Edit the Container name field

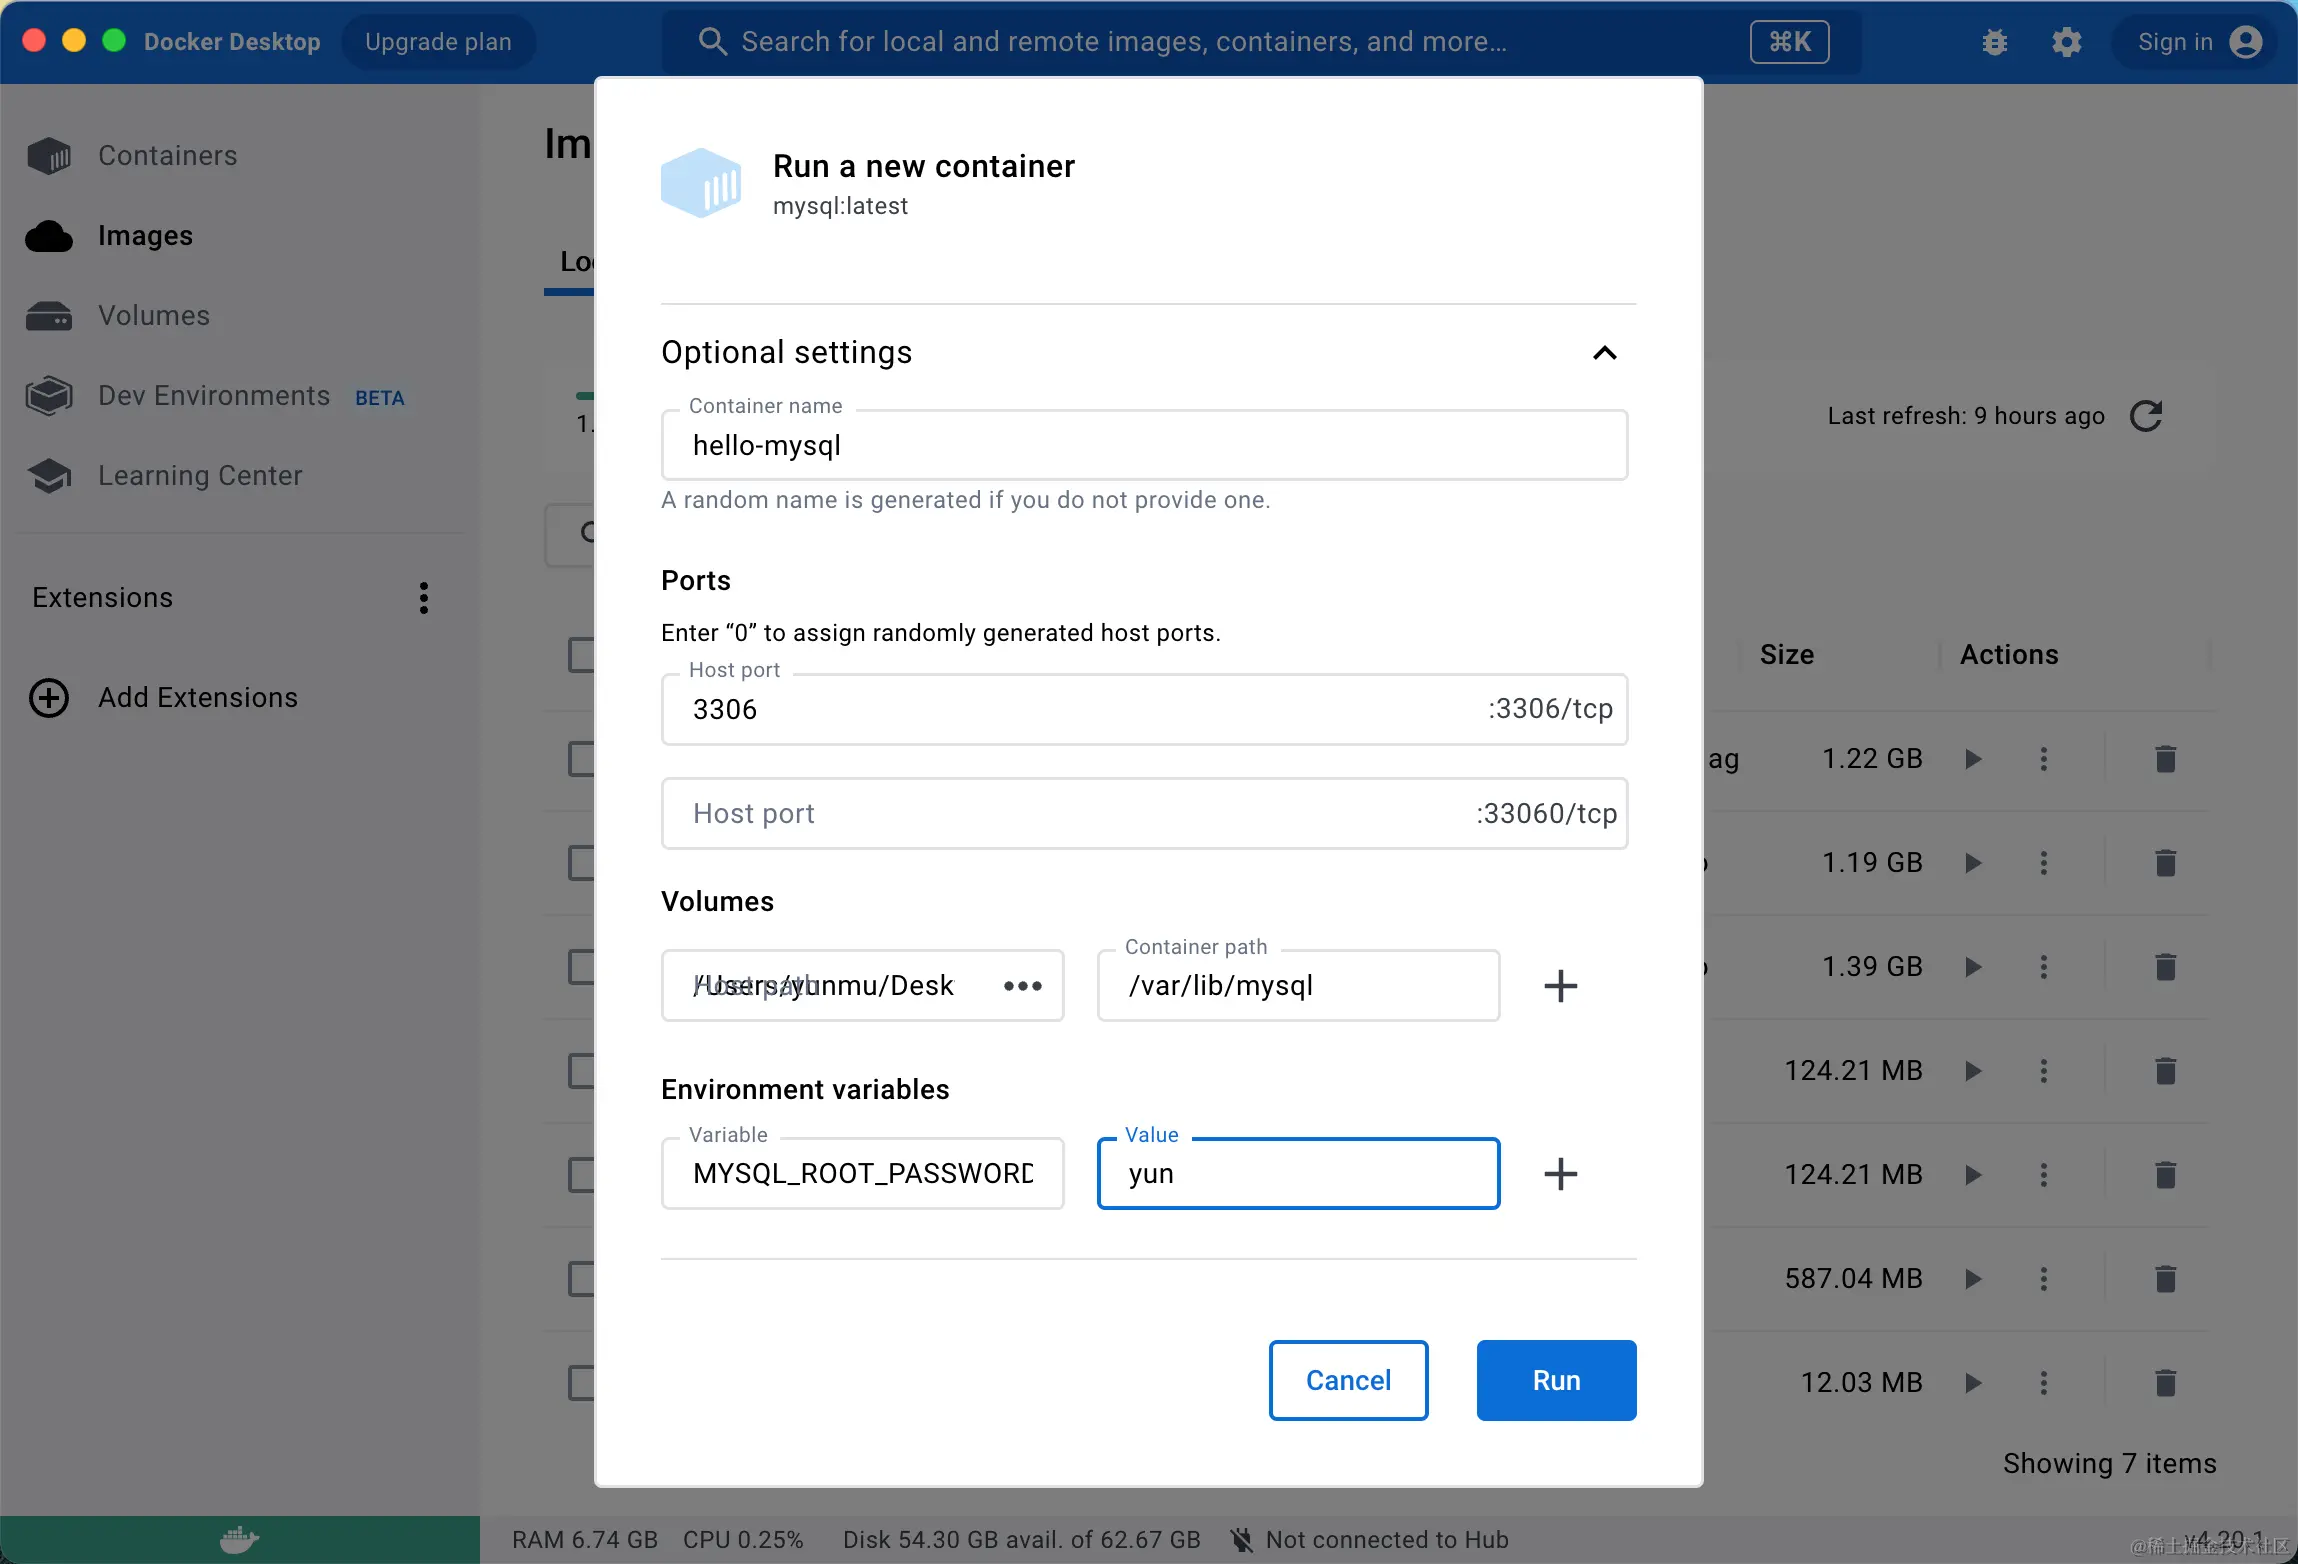point(1144,445)
